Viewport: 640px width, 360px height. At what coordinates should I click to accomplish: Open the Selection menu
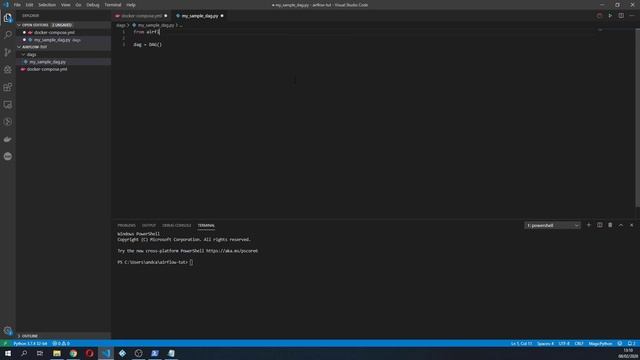[47, 5]
